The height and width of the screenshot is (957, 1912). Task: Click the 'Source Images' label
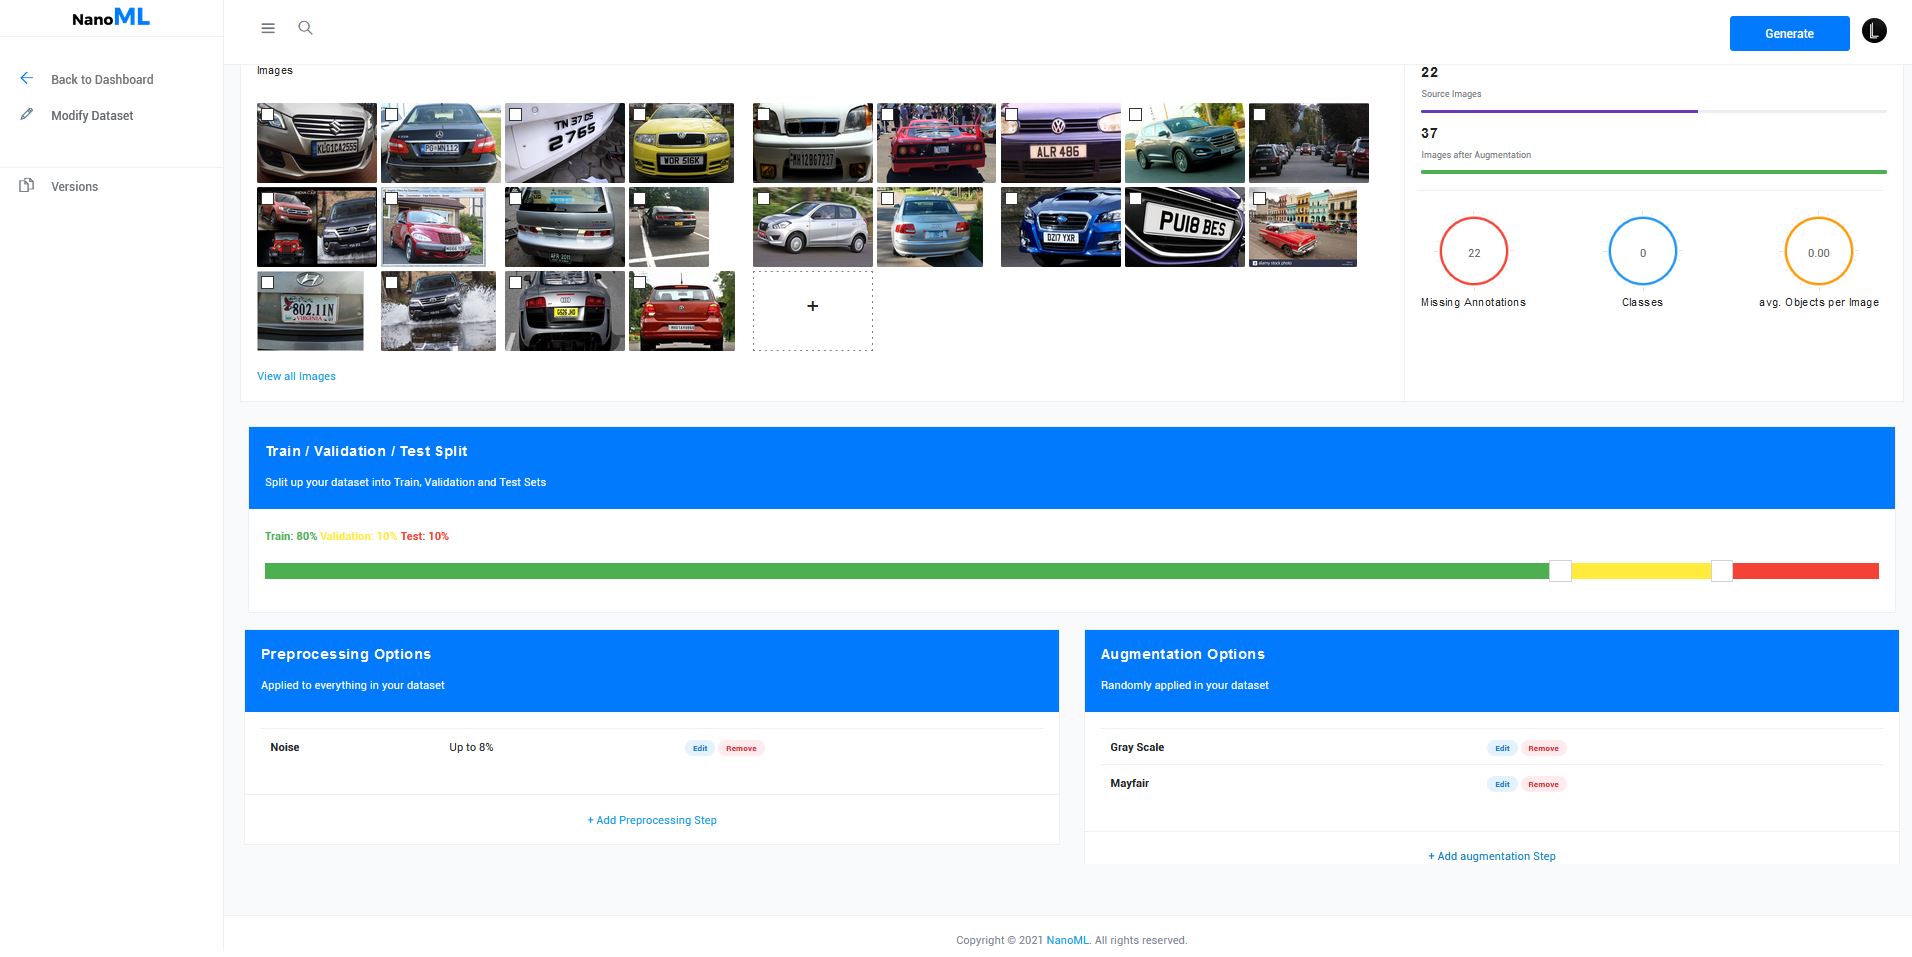1451,94
